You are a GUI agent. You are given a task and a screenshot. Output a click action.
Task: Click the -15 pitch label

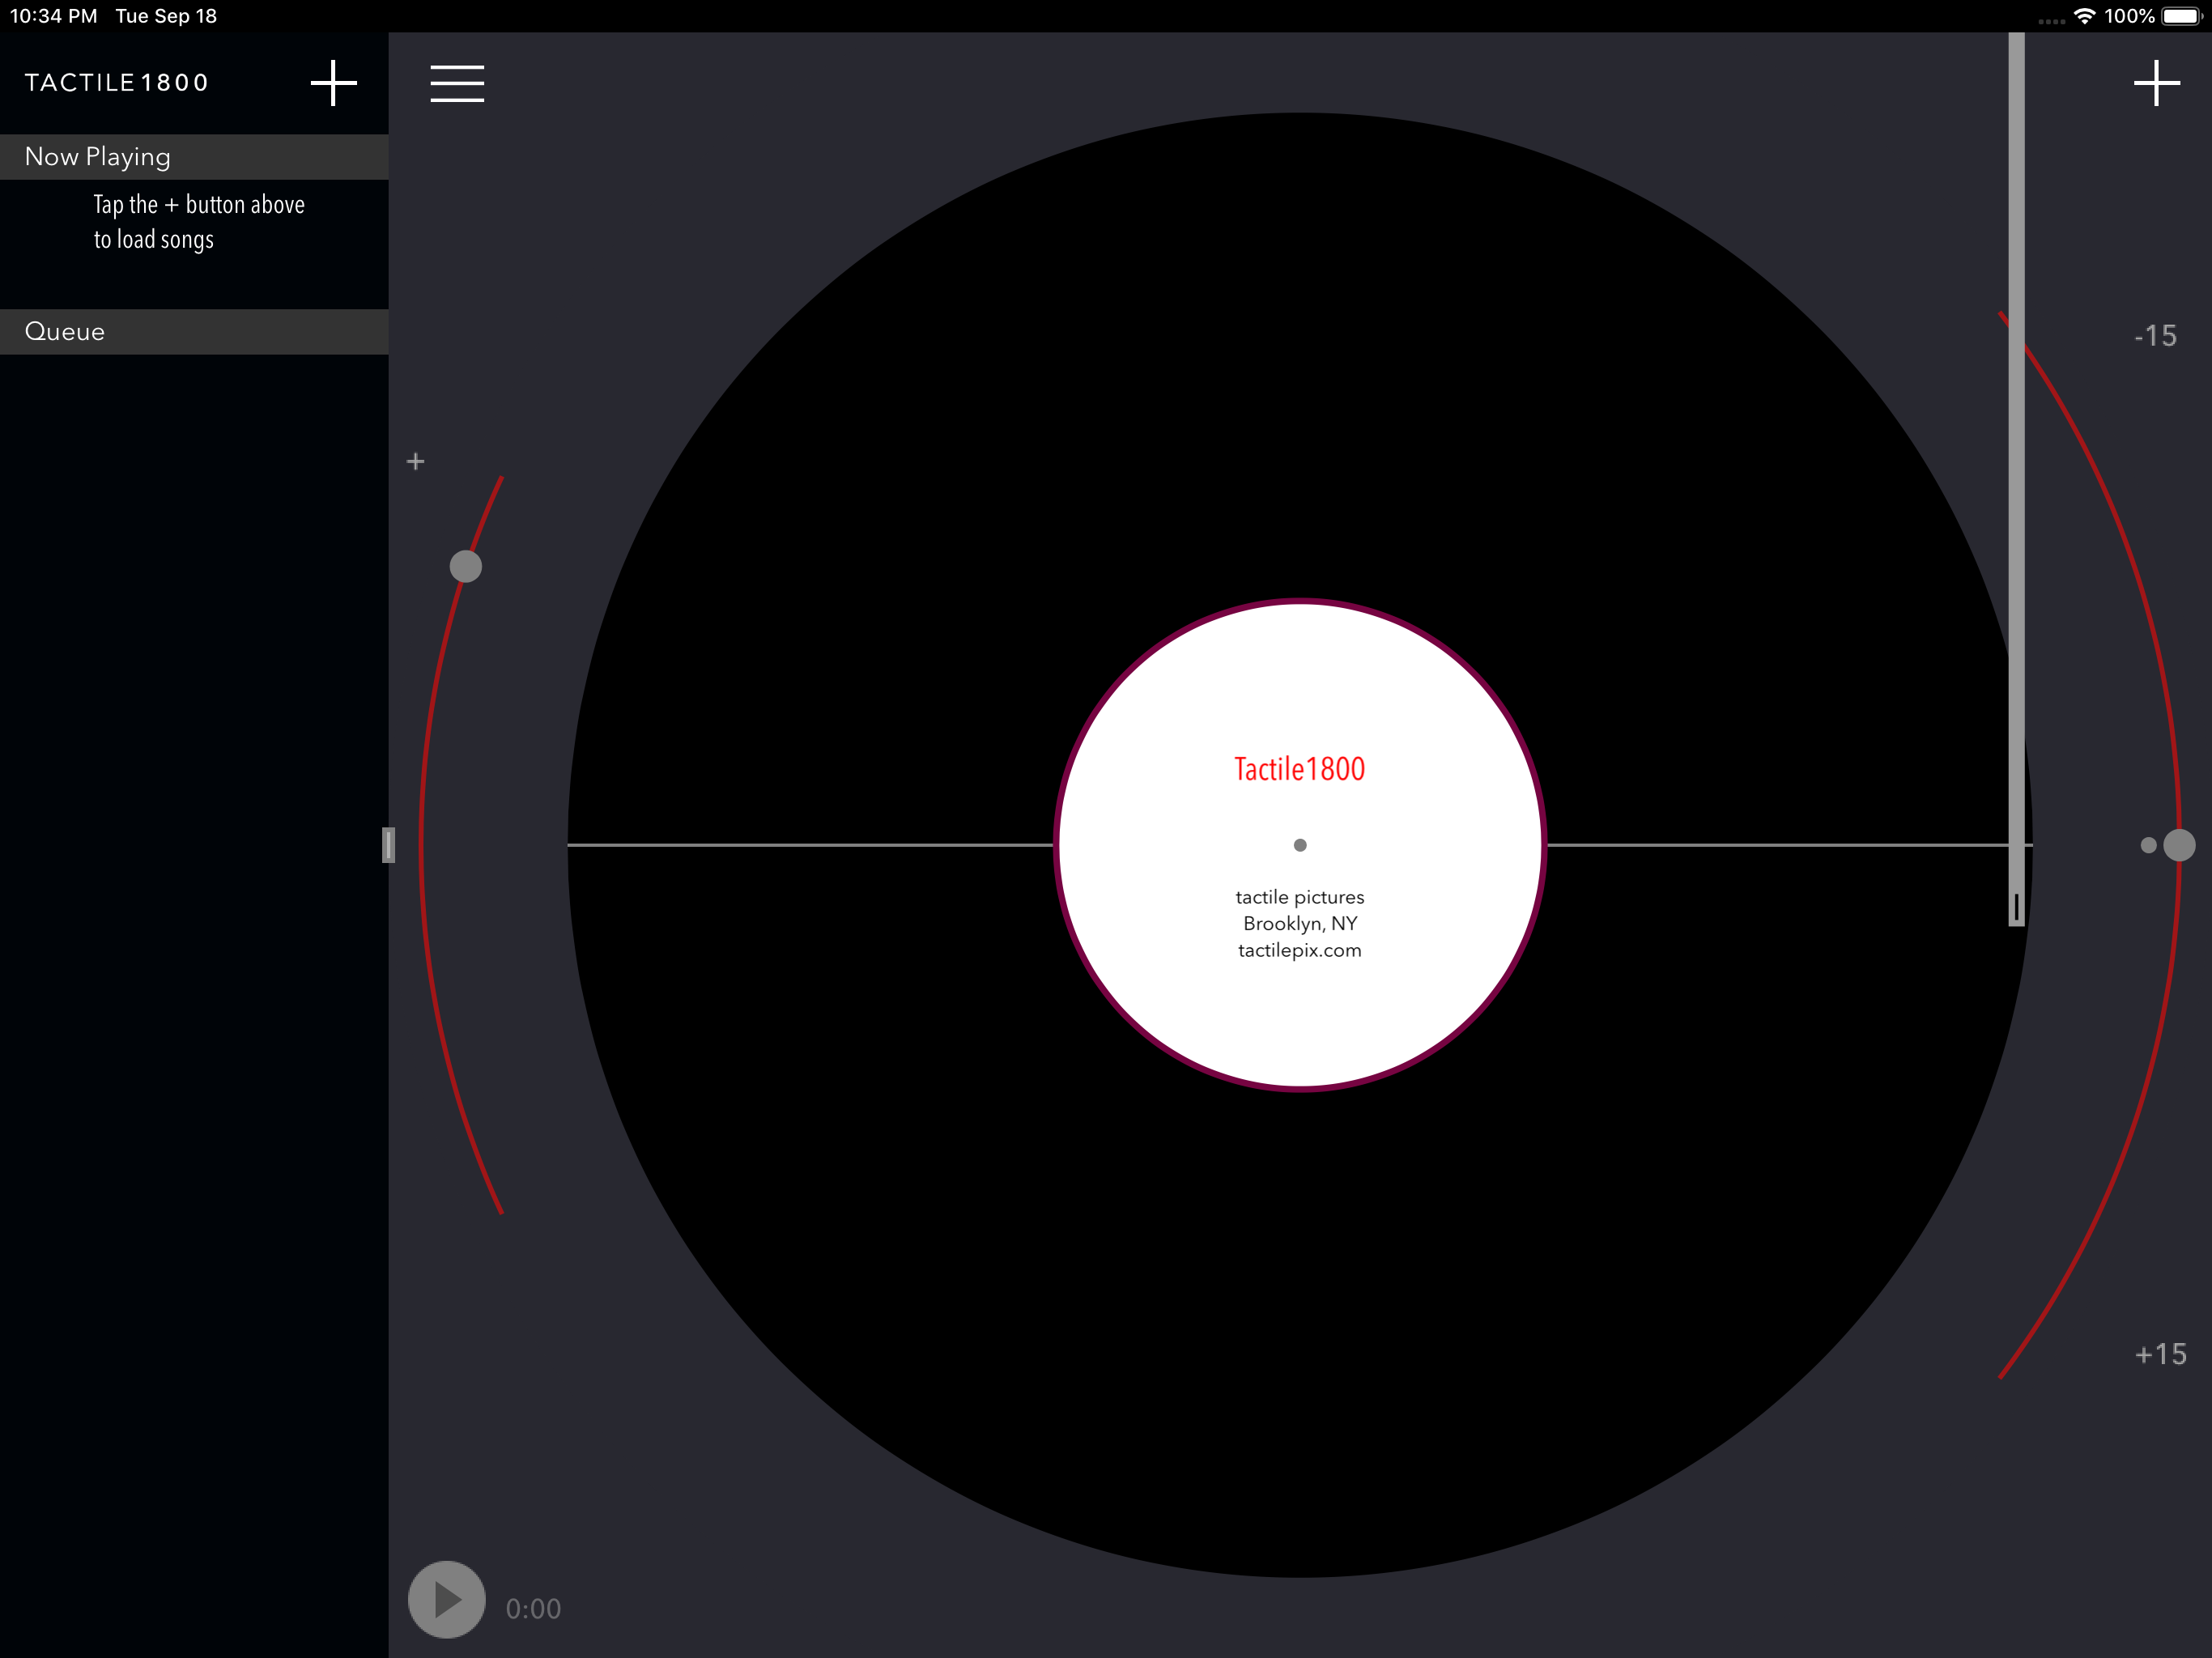[2155, 336]
